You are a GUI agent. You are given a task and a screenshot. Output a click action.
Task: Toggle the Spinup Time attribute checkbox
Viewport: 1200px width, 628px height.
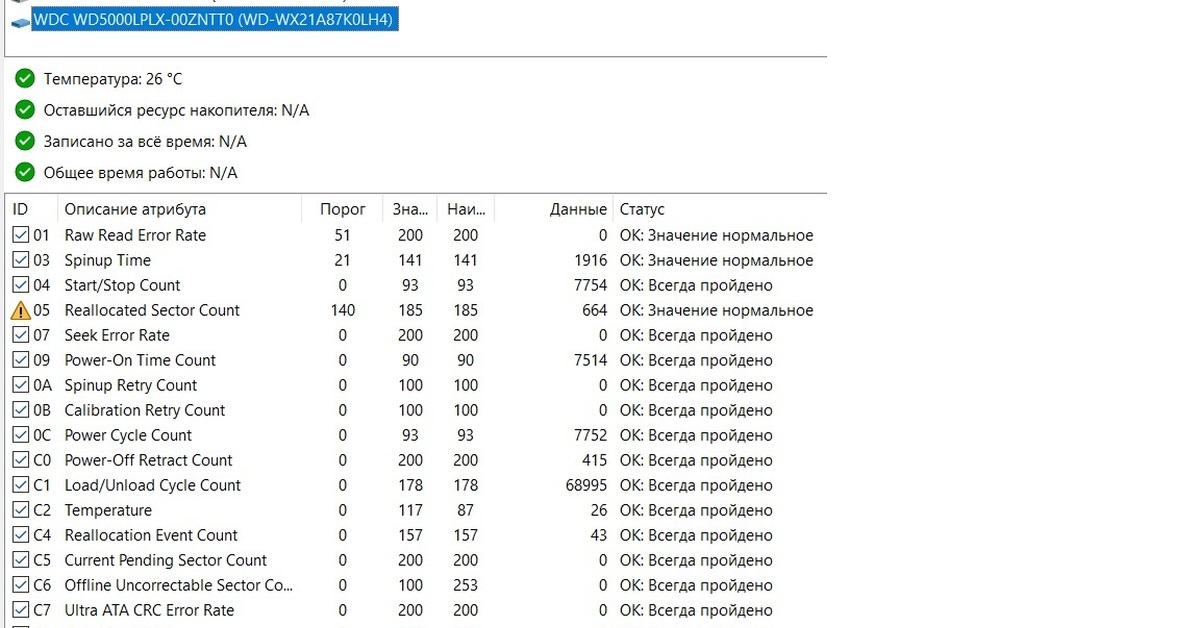click(x=20, y=260)
